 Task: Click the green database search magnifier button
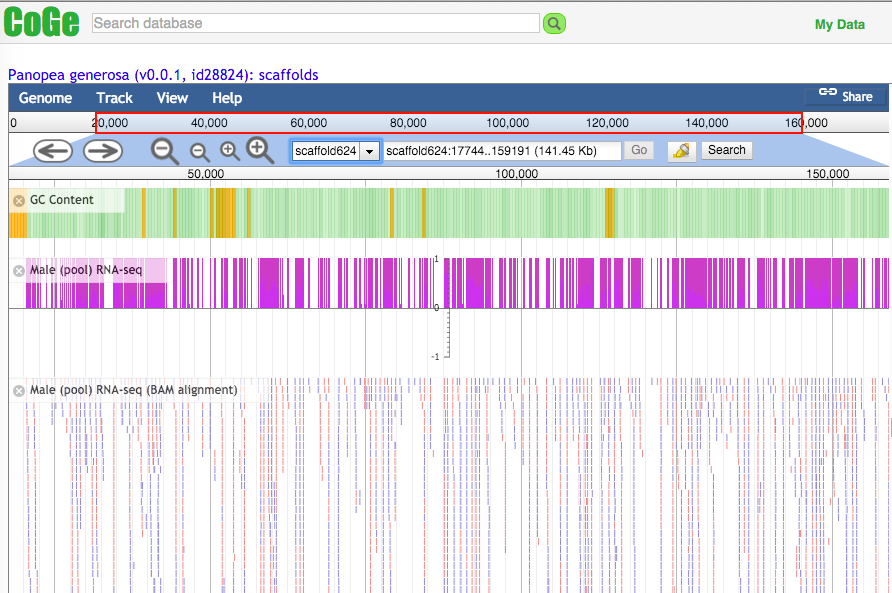point(554,23)
